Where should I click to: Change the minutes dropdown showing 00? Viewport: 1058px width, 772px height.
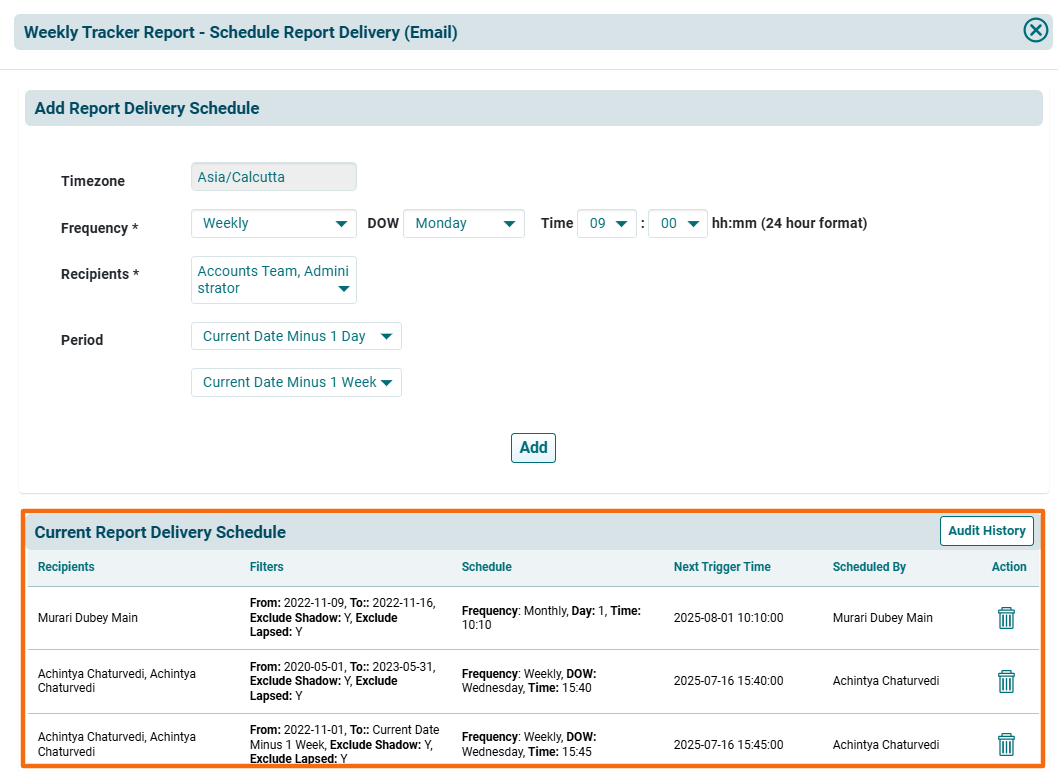click(678, 224)
